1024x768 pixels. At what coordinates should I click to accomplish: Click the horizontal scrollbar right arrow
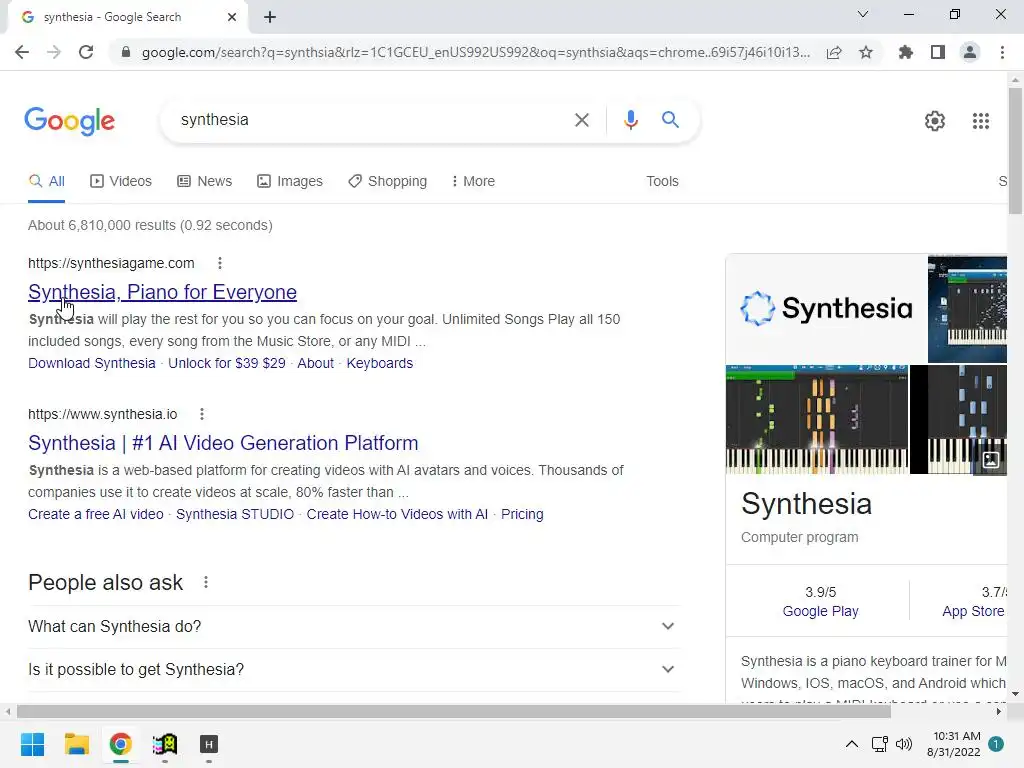point(999,711)
